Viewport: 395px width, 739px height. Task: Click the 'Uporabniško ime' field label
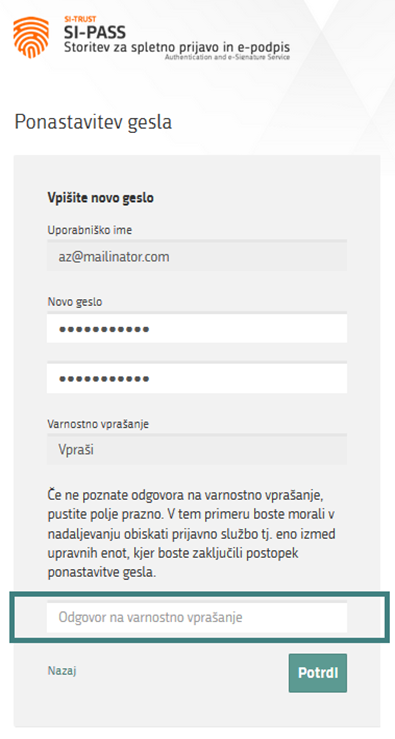[90, 230]
